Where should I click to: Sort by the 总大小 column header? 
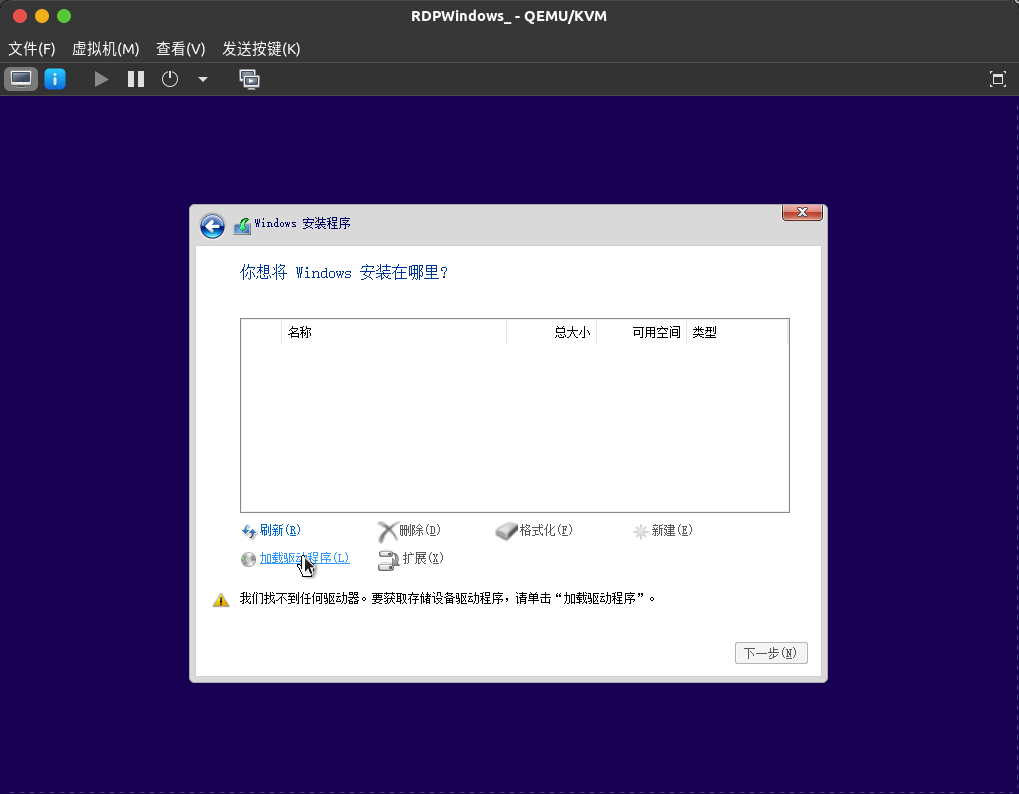point(552,332)
